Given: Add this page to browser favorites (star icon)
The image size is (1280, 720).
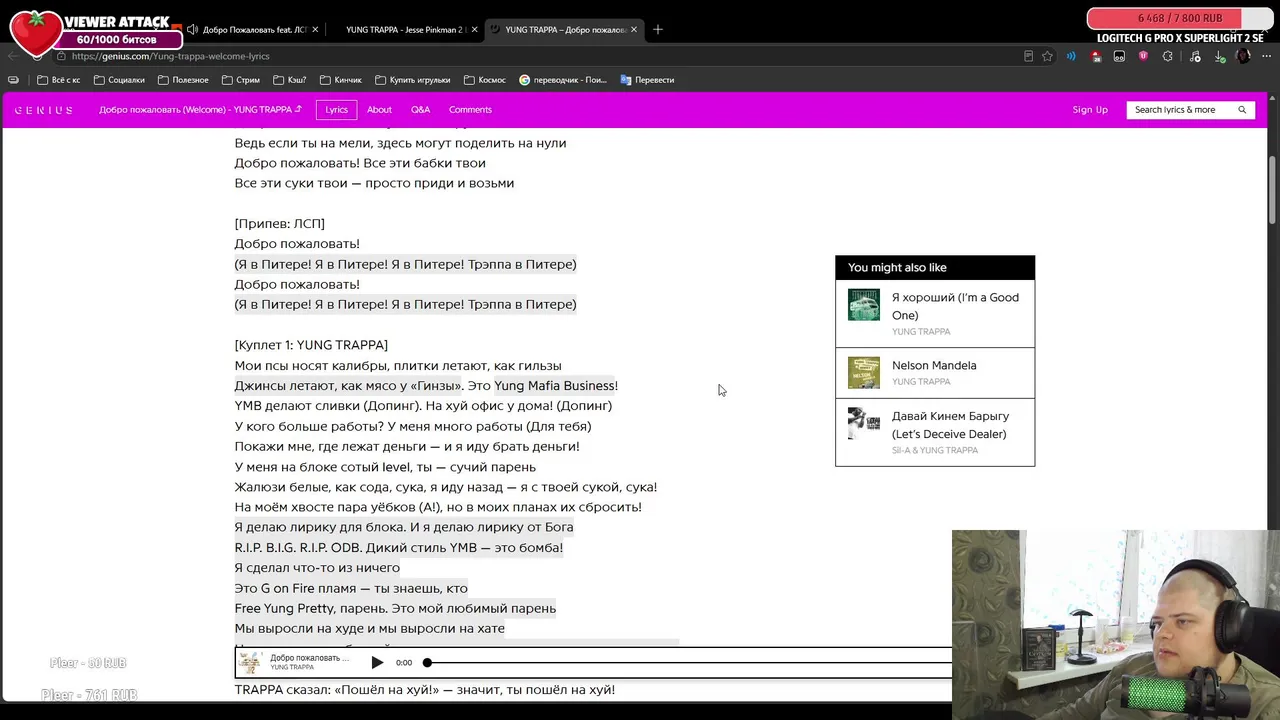Looking at the screenshot, I should pyautogui.click(x=1047, y=56).
